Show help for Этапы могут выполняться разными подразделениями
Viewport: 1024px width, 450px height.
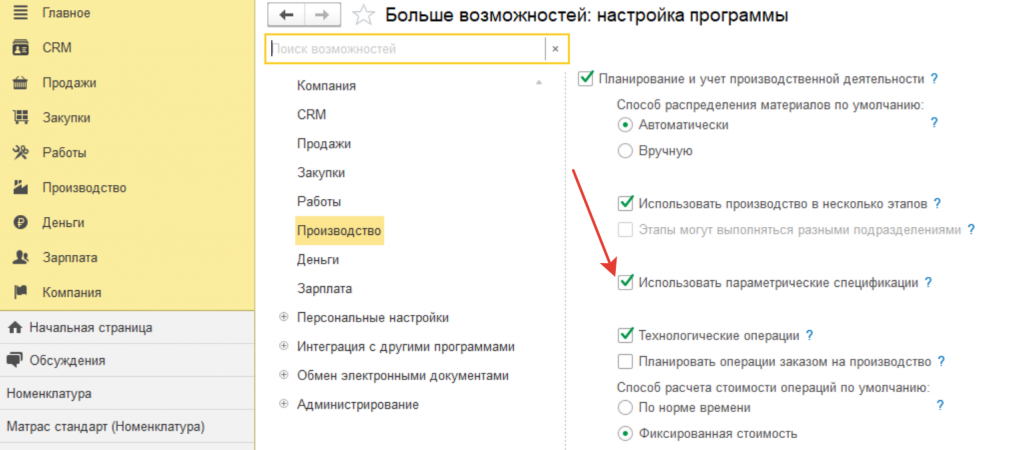coord(971,229)
